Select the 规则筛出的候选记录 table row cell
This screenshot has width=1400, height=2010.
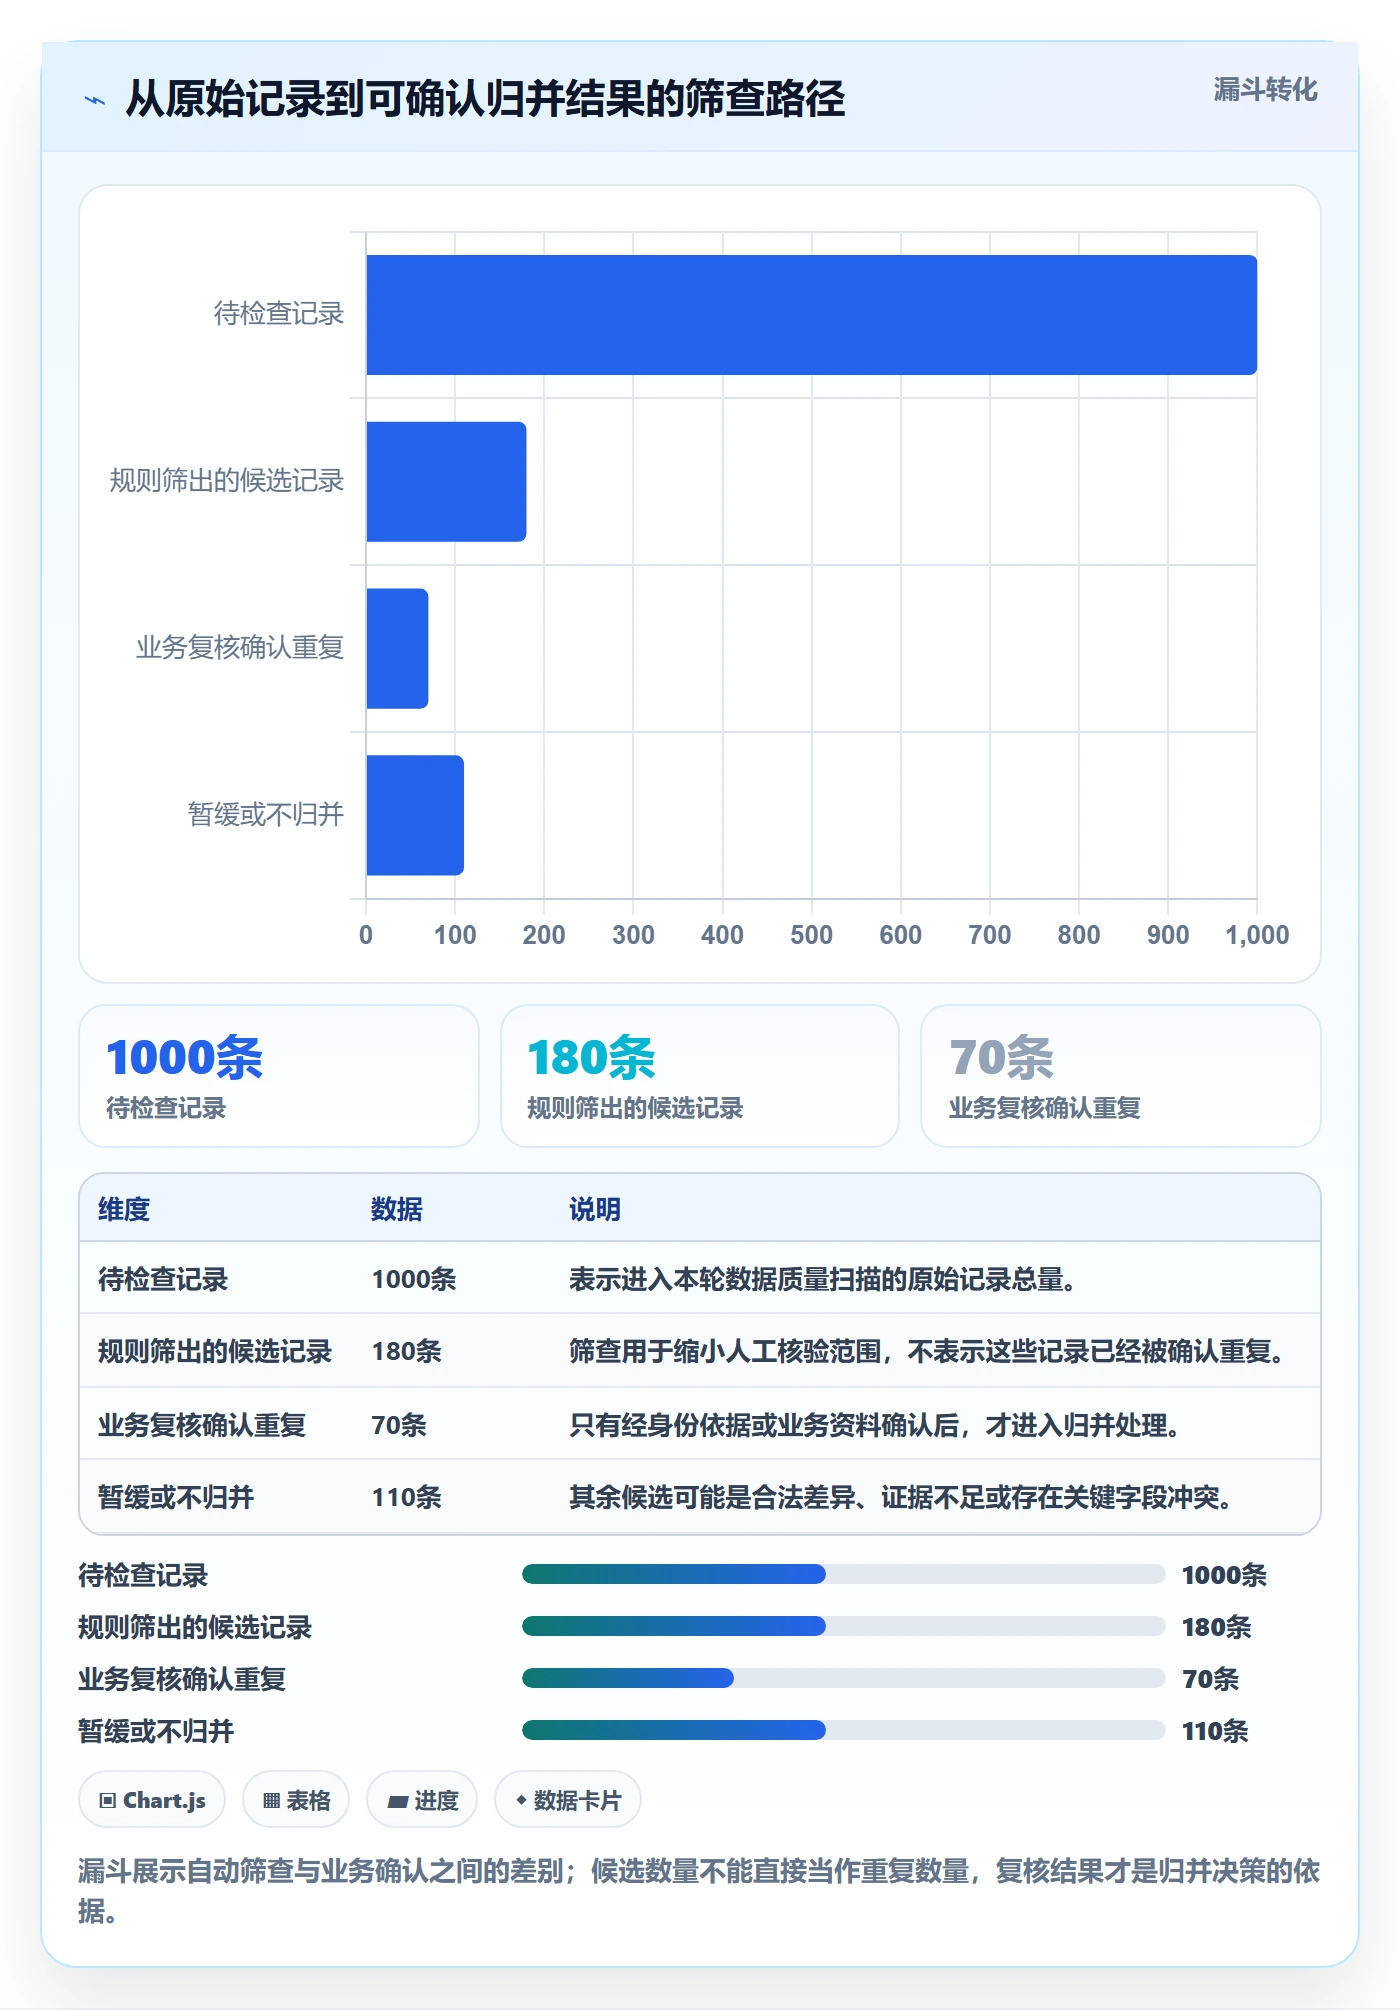tap(215, 1351)
